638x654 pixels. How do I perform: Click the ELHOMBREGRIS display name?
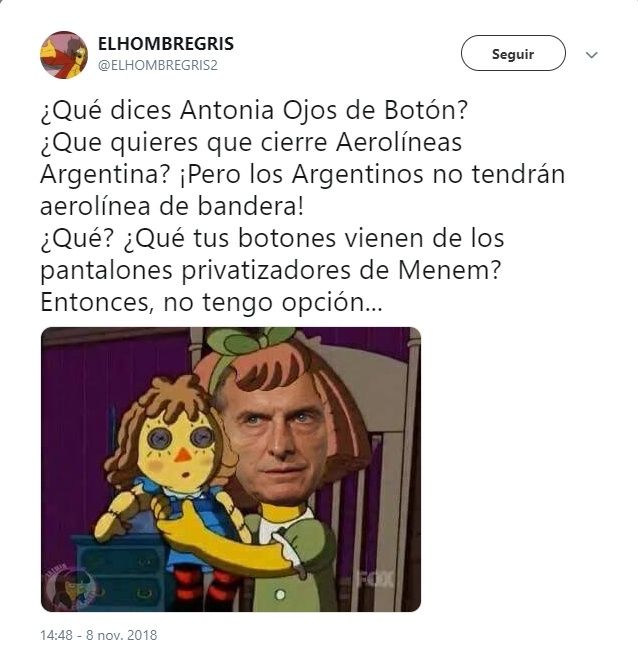click(166, 44)
